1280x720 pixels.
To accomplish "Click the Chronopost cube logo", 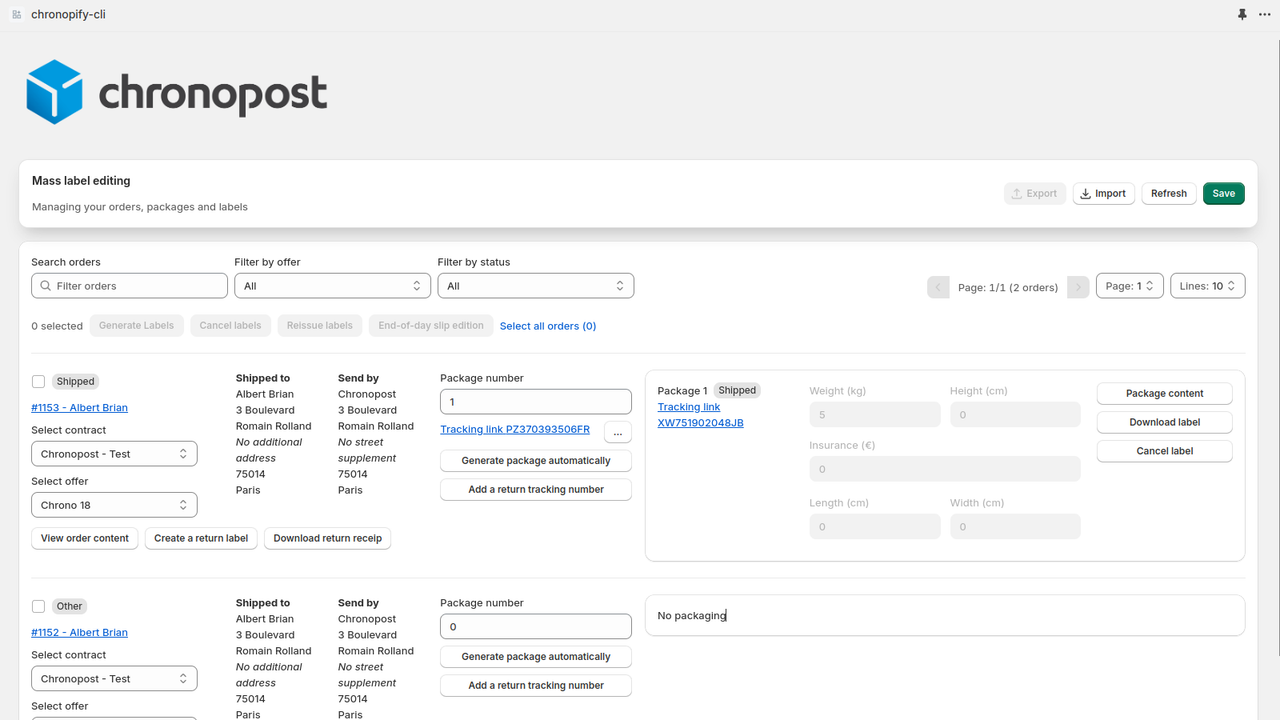I will coord(54,92).
